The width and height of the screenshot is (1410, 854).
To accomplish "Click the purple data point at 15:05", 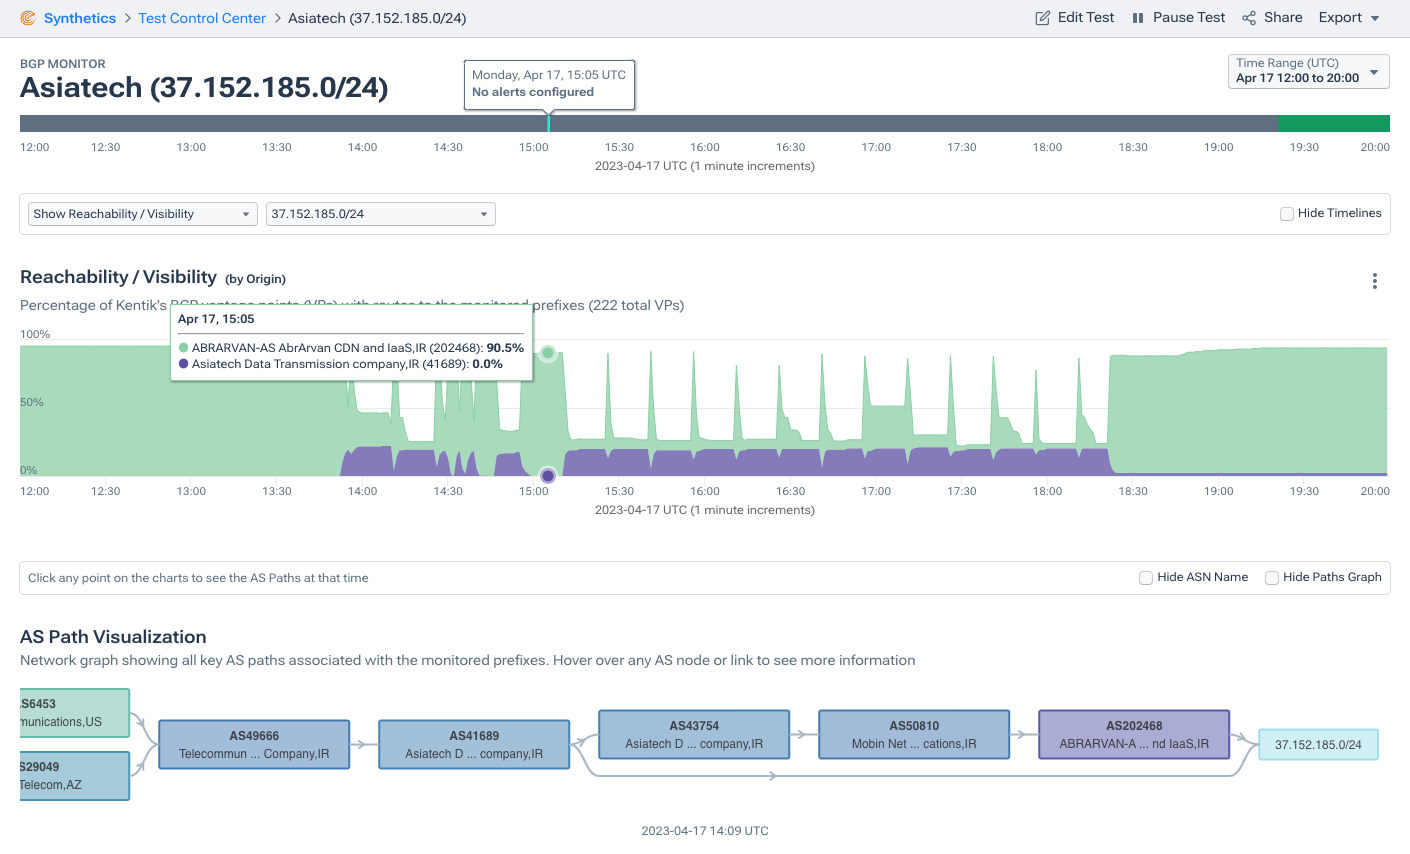I will point(548,475).
